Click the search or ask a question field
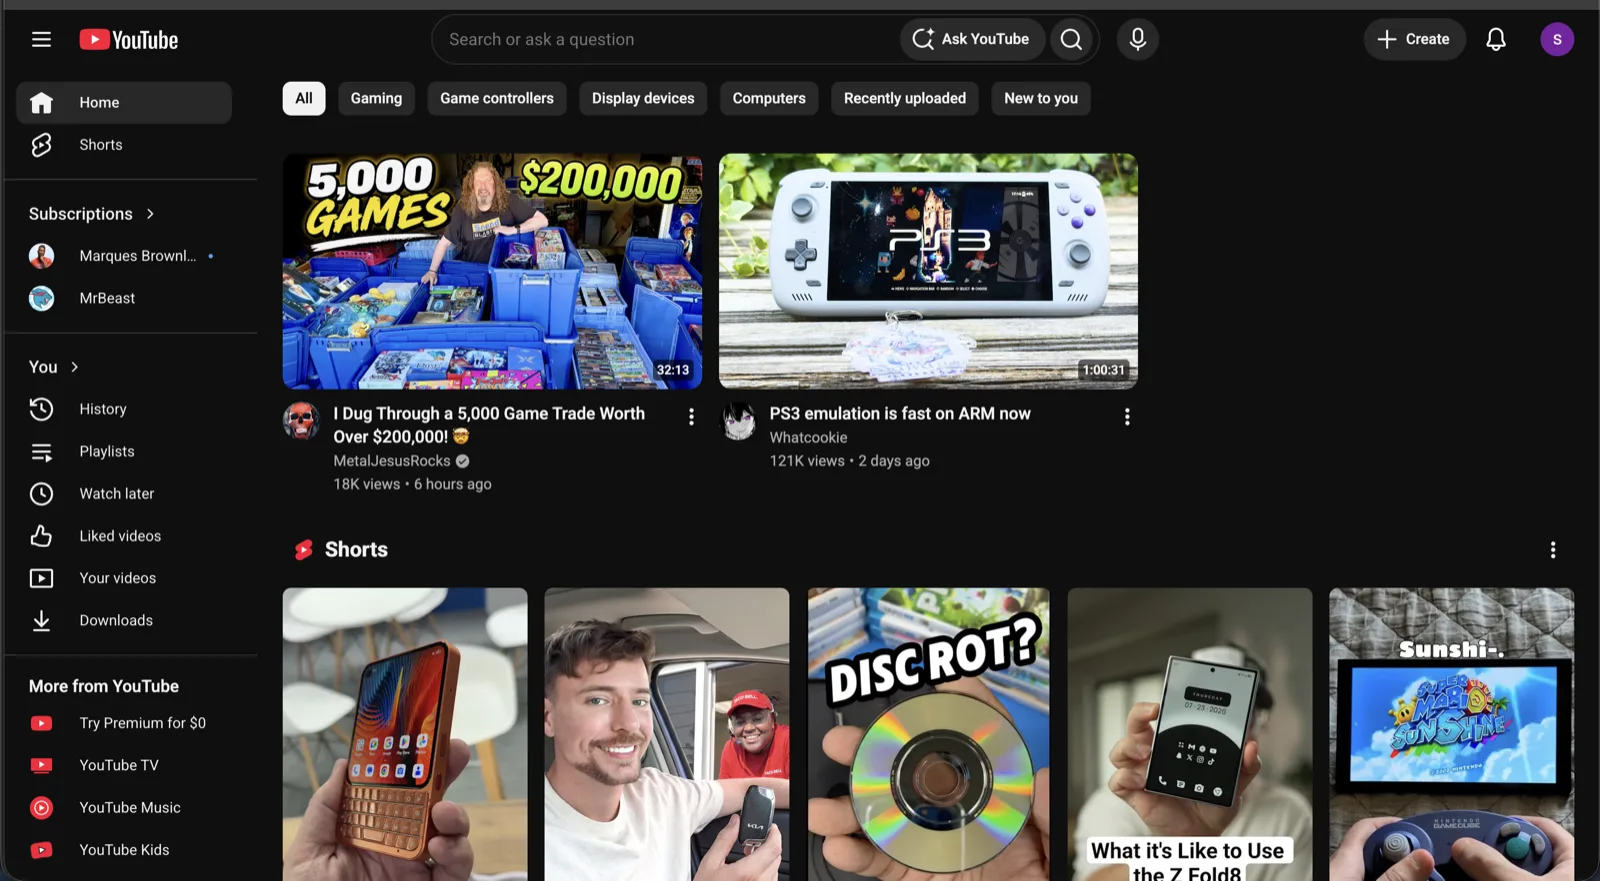This screenshot has width=1600, height=881. [668, 39]
